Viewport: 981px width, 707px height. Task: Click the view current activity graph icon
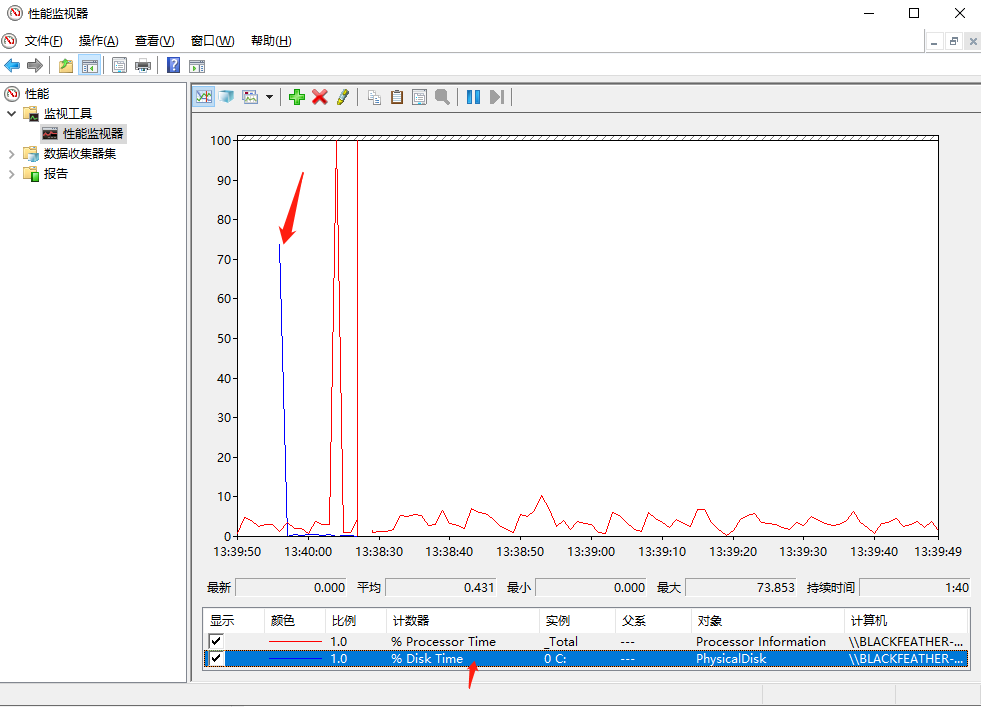(x=203, y=97)
